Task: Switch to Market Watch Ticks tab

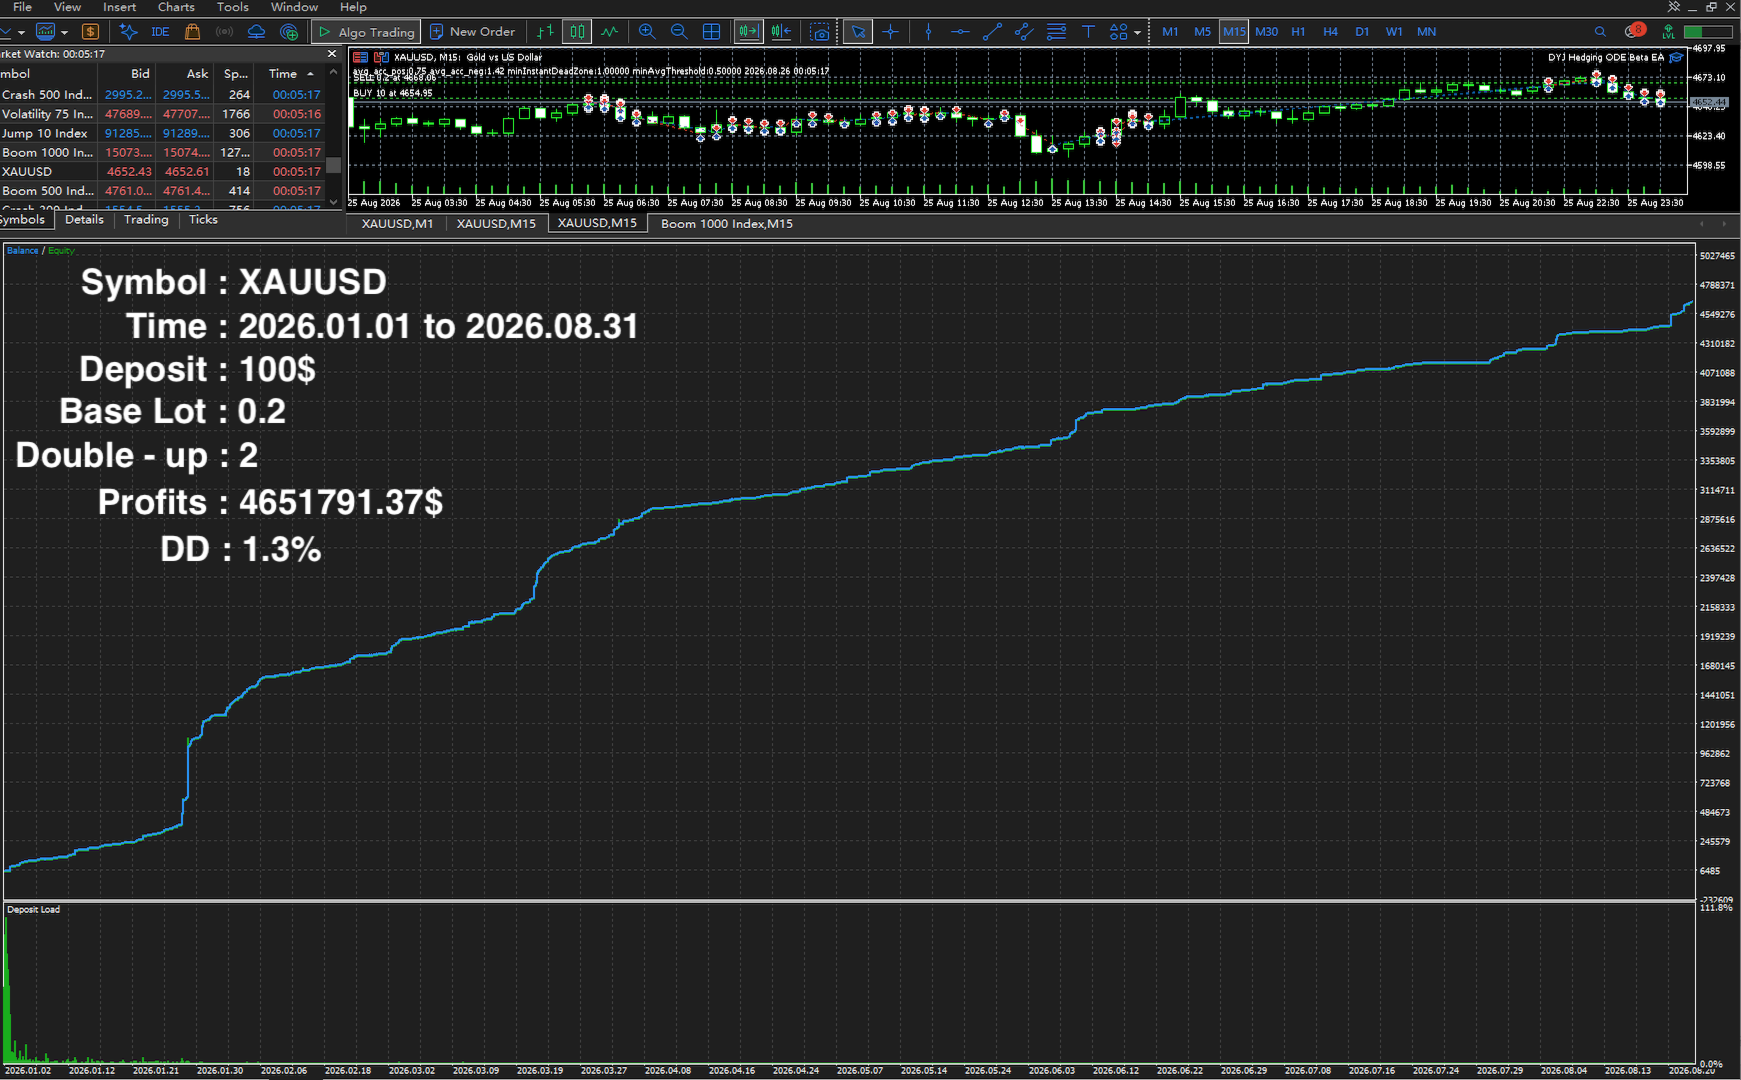Action: tap(203, 220)
